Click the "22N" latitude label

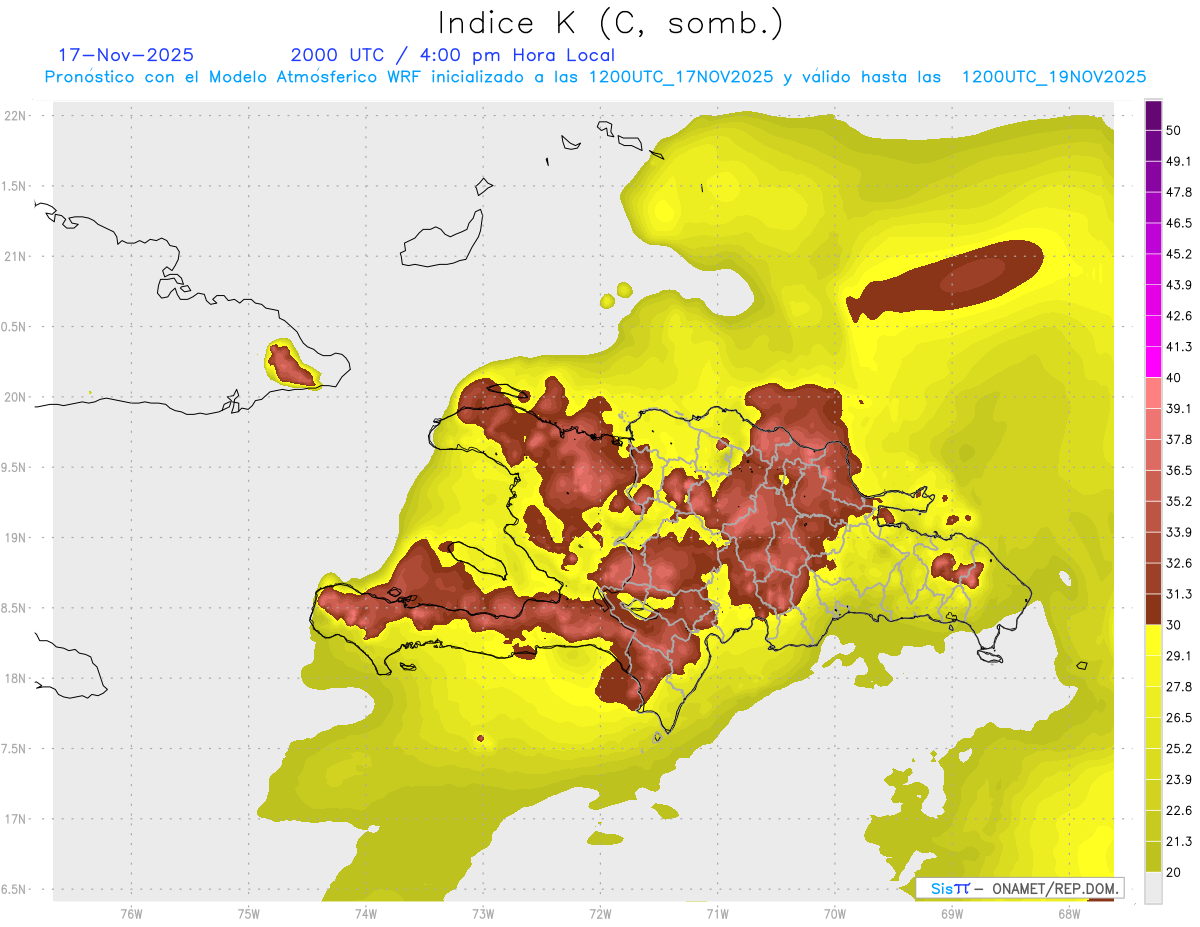click(x=16, y=116)
